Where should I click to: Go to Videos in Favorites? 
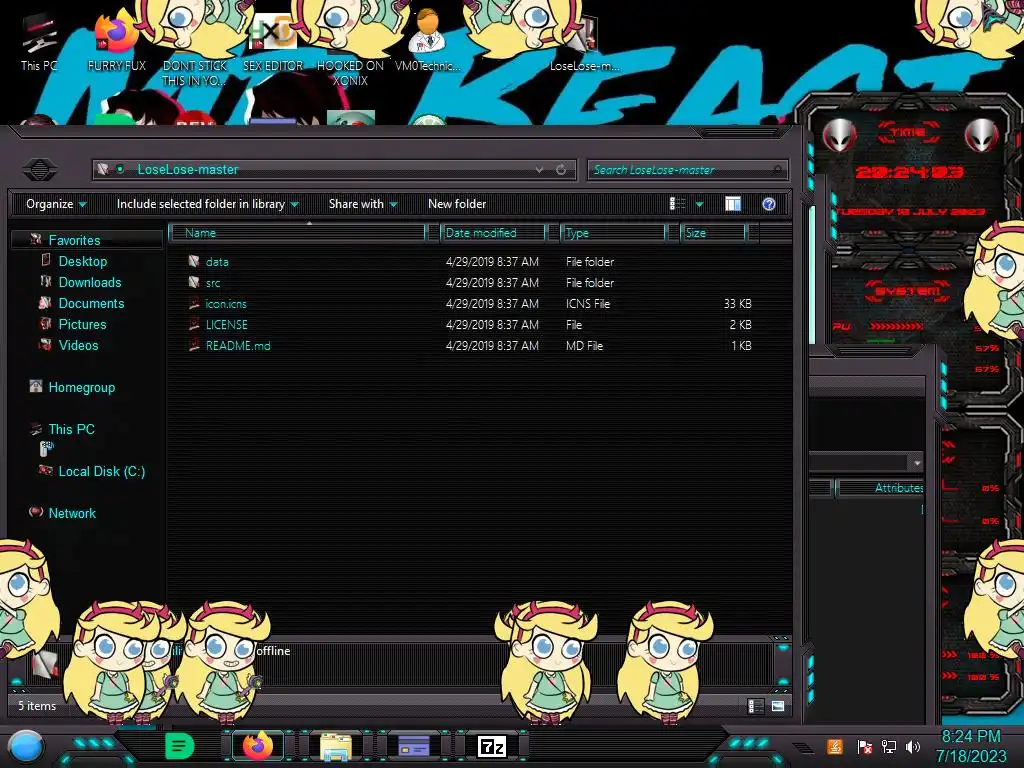point(78,345)
